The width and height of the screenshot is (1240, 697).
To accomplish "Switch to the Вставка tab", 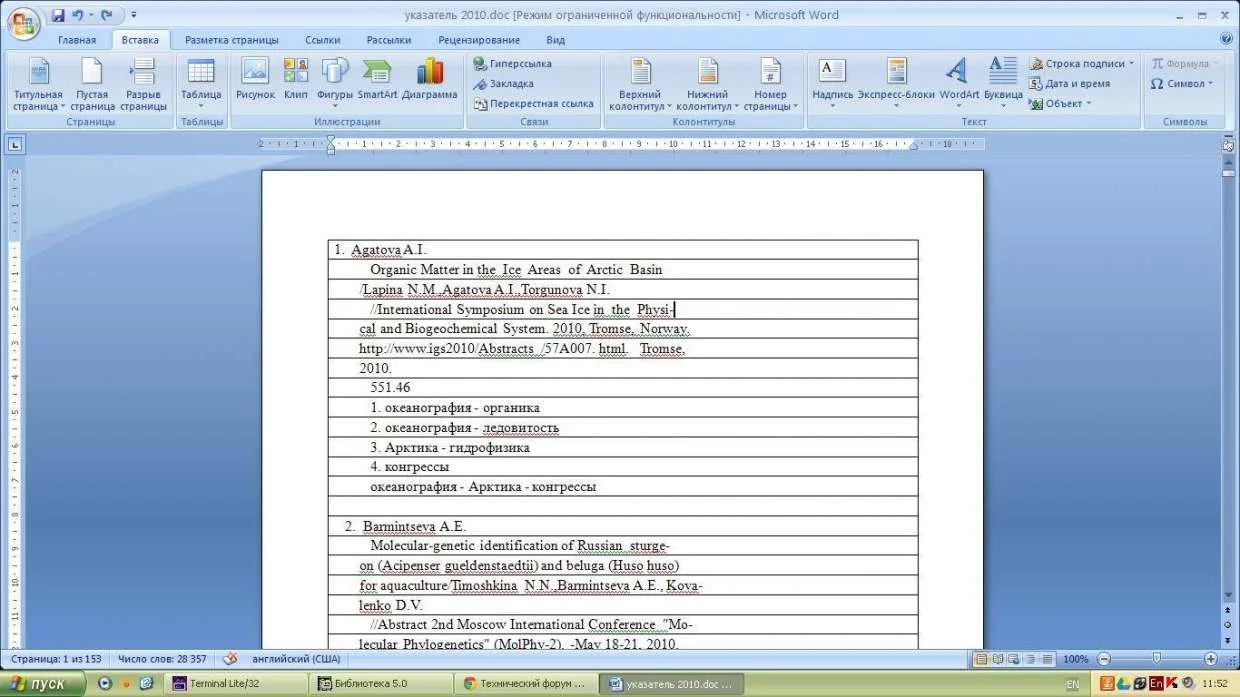I will [140, 40].
